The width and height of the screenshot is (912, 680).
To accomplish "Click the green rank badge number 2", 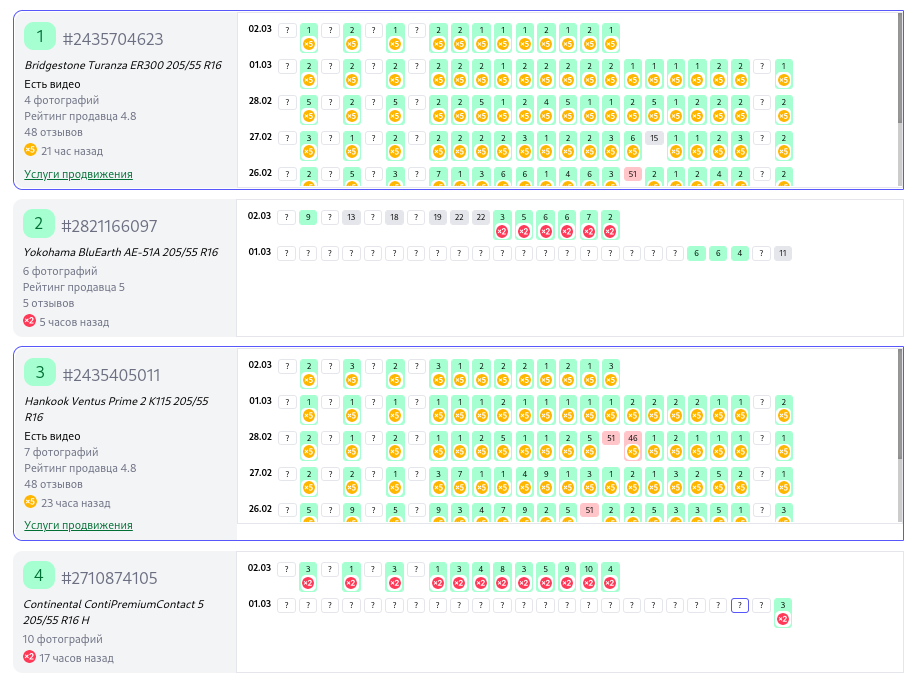I will click(39, 224).
